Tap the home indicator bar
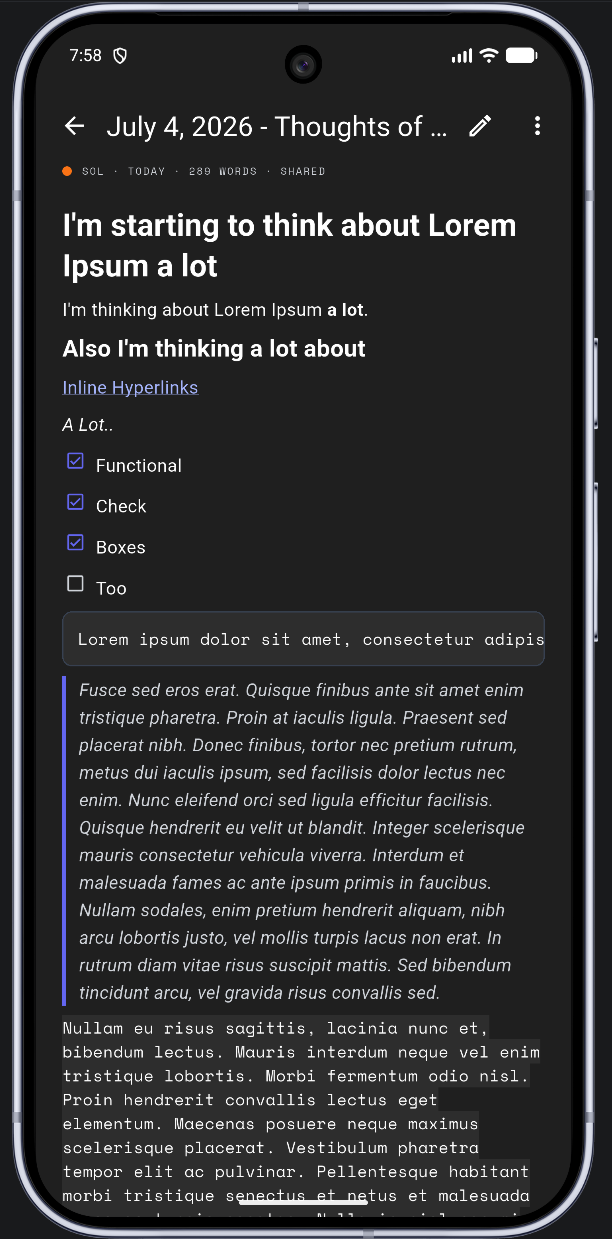 pos(303,1203)
